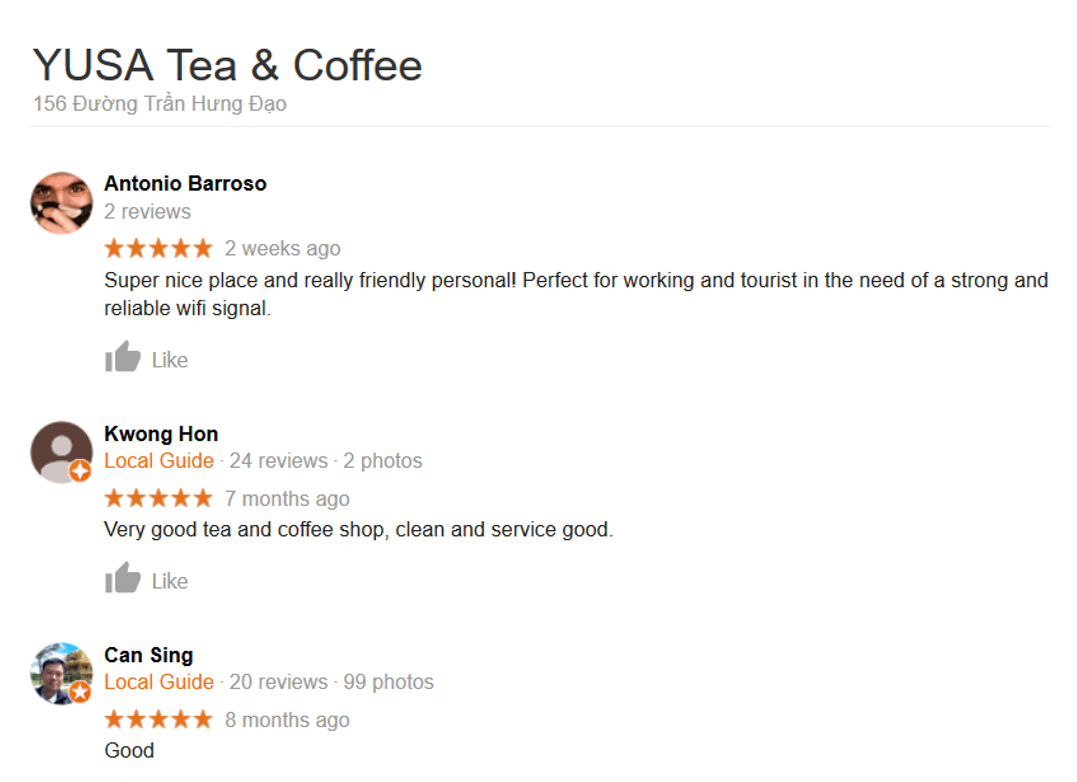Click the thumbs-up icon under Kwong Hon's review
The height and width of the screenshot is (782, 1077).
pyautogui.click(x=122, y=578)
